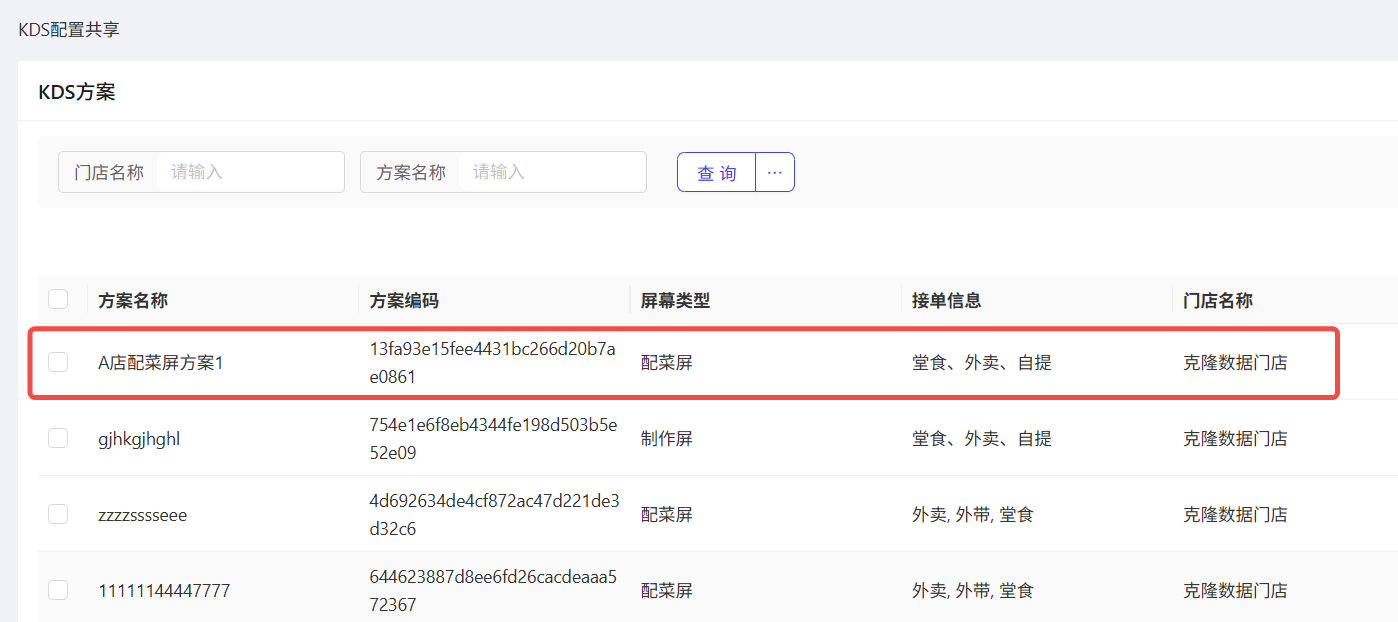Screen dimensions: 1398x622
Task: Toggle the select-all checkbox in table header
Action: (58, 299)
